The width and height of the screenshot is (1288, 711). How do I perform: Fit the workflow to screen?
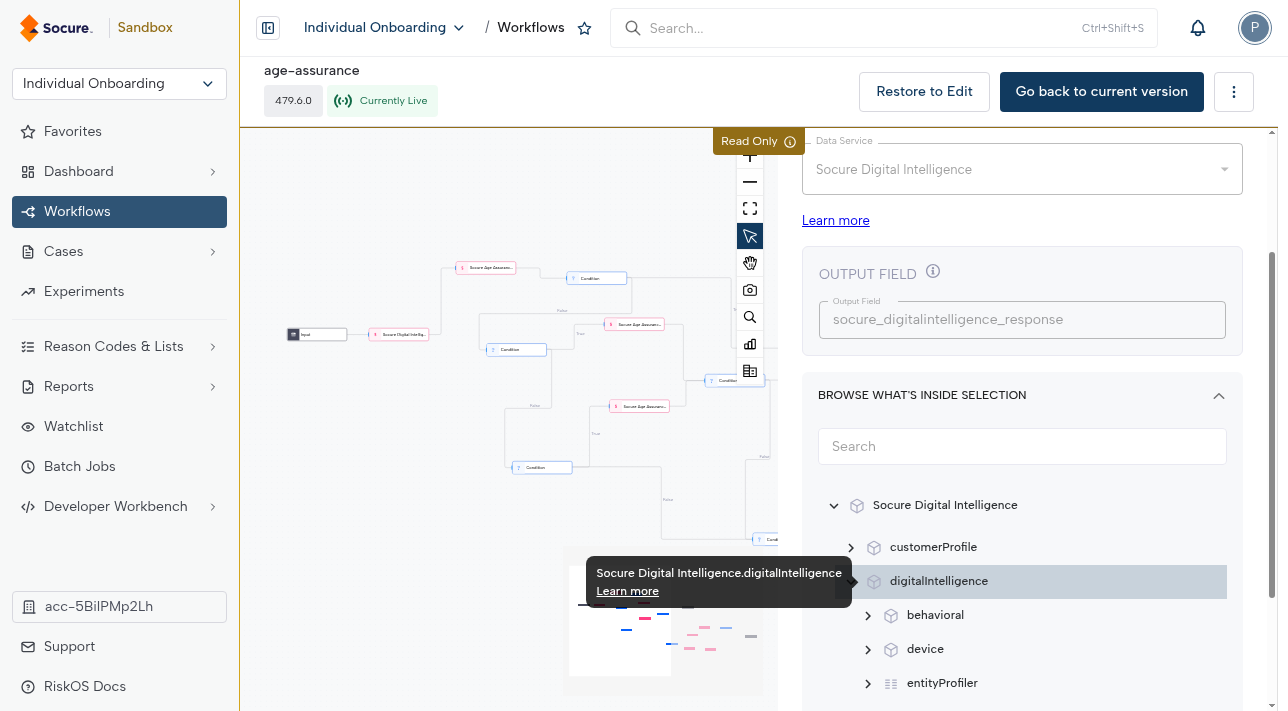(x=750, y=209)
